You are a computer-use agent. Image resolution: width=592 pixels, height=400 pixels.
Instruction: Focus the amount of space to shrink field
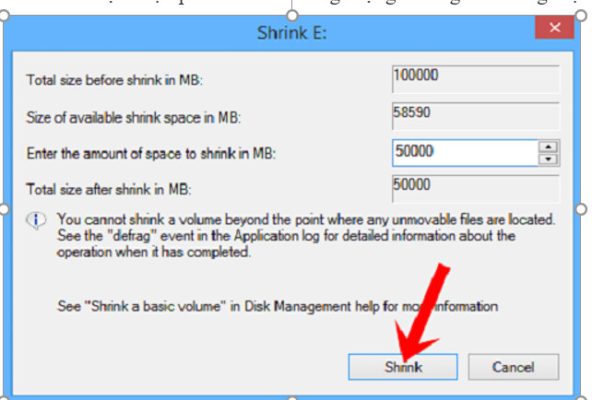[x=465, y=153]
